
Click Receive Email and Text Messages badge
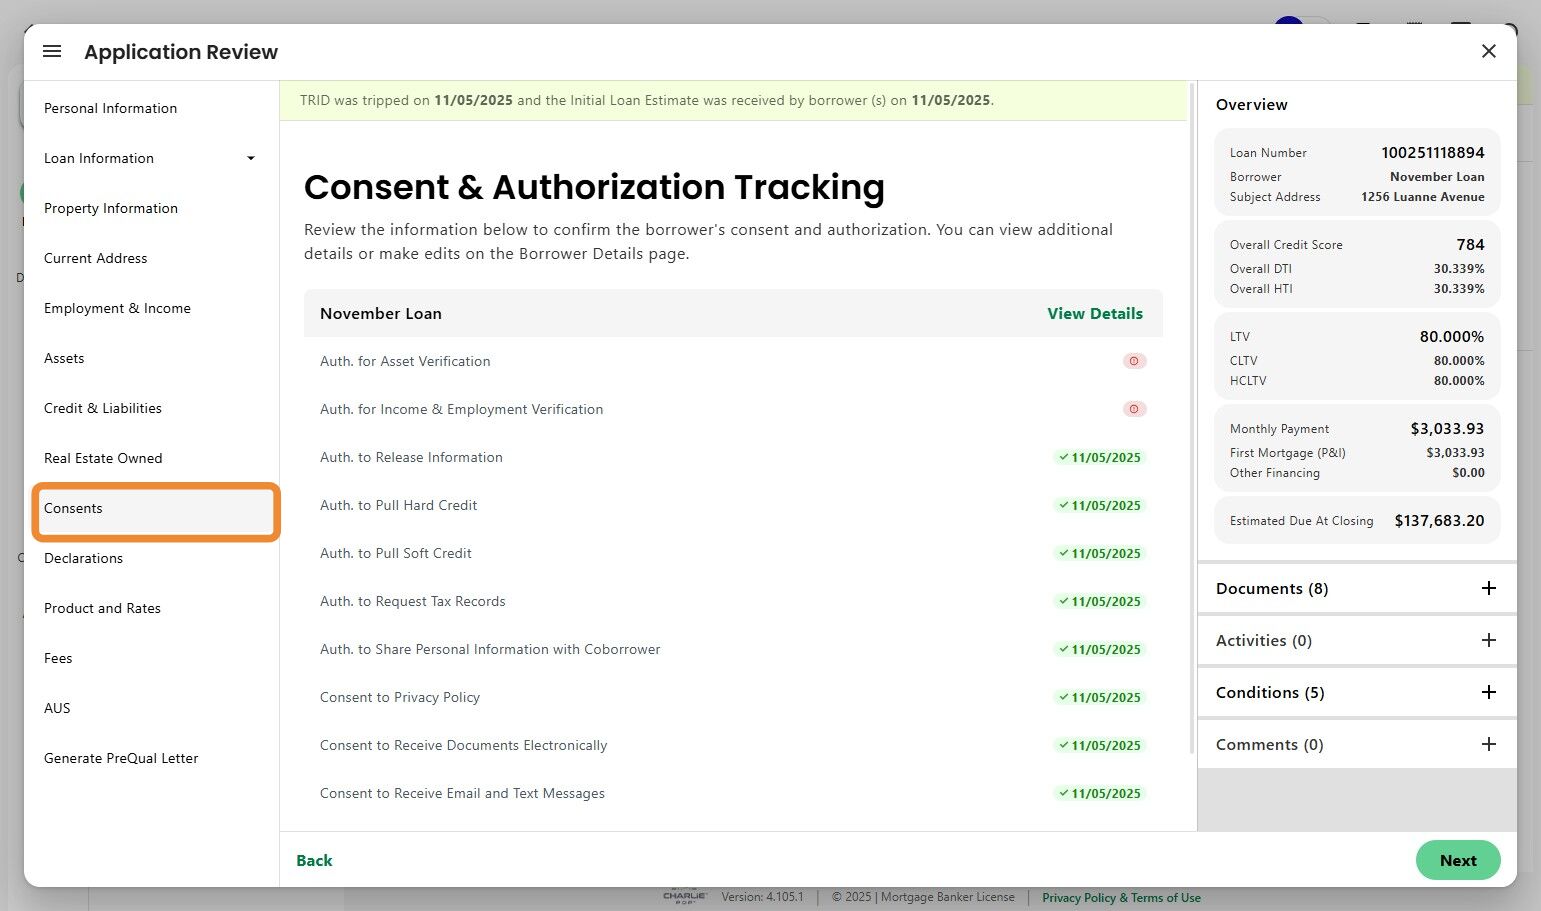click(x=1100, y=794)
